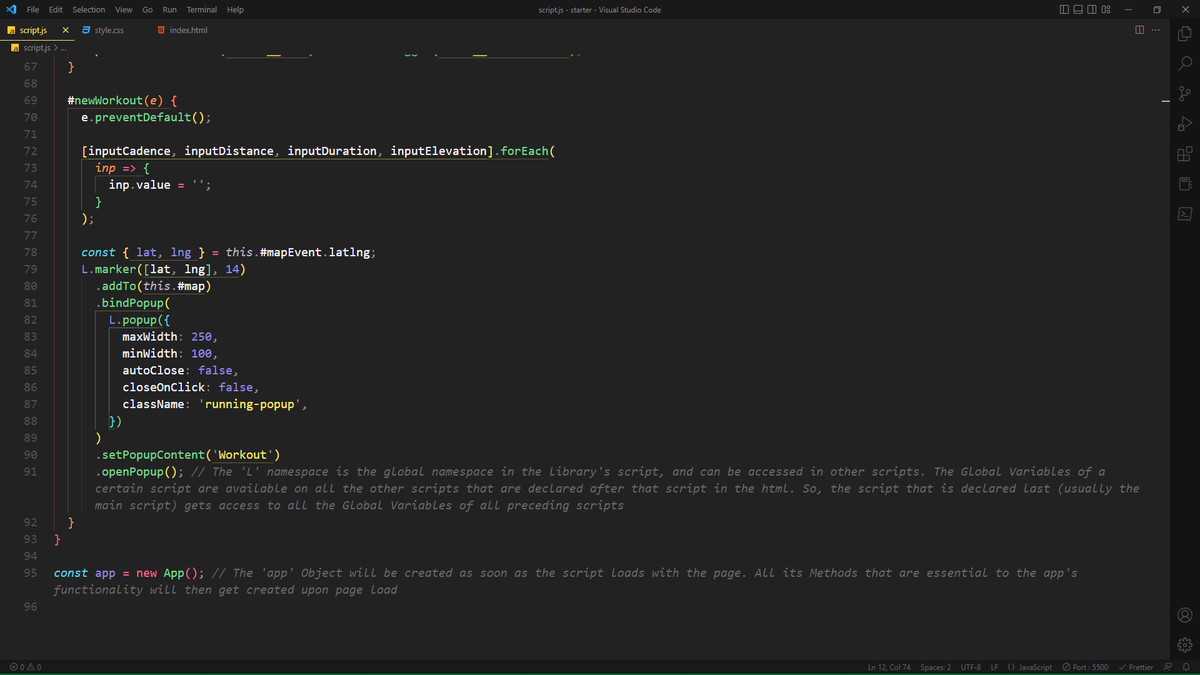The width and height of the screenshot is (1200, 675).
Task: Change end of line sequence via LF
Action: (x=994, y=667)
